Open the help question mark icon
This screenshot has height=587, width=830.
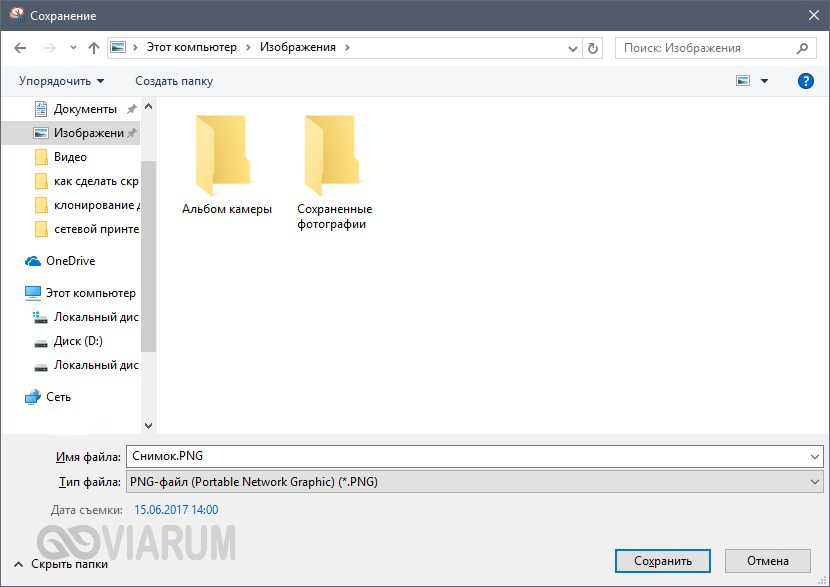point(805,81)
